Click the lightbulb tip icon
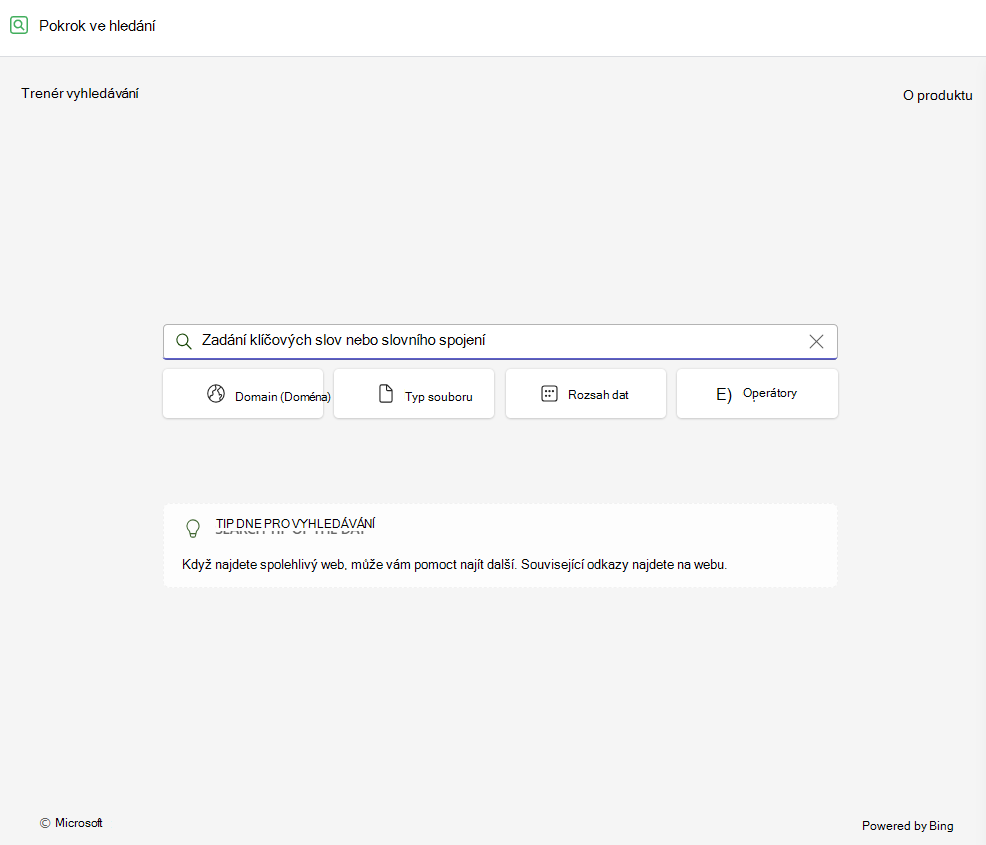986x845 pixels. [193, 528]
